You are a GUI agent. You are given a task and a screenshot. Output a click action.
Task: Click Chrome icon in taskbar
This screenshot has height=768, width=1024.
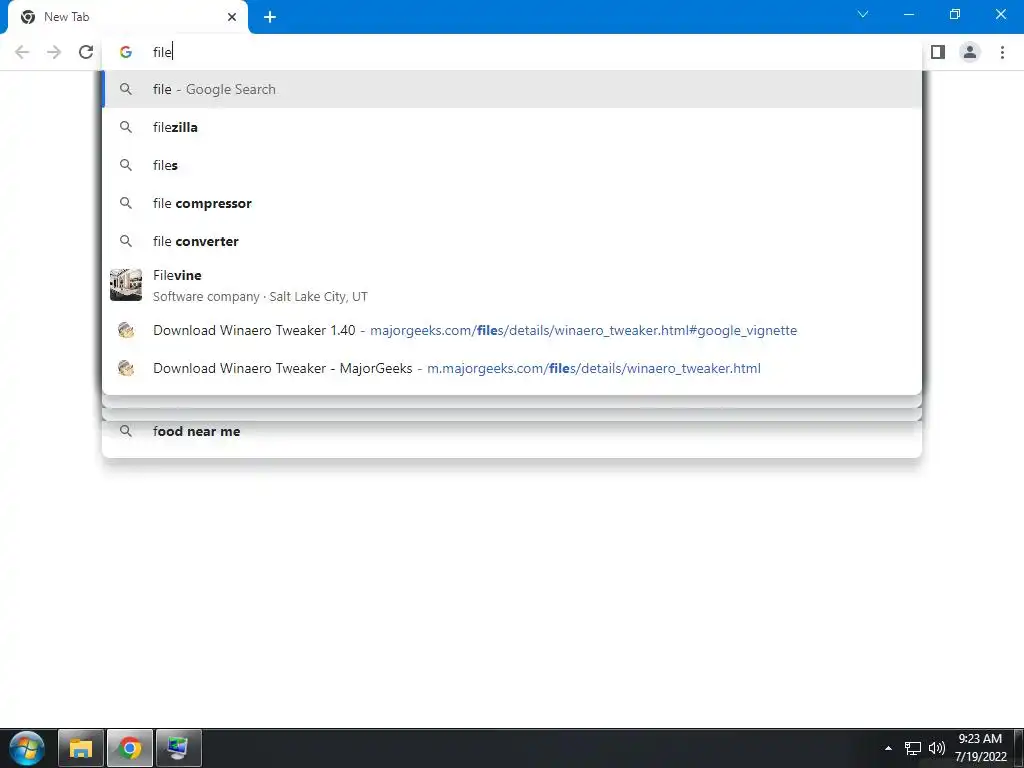point(130,748)
